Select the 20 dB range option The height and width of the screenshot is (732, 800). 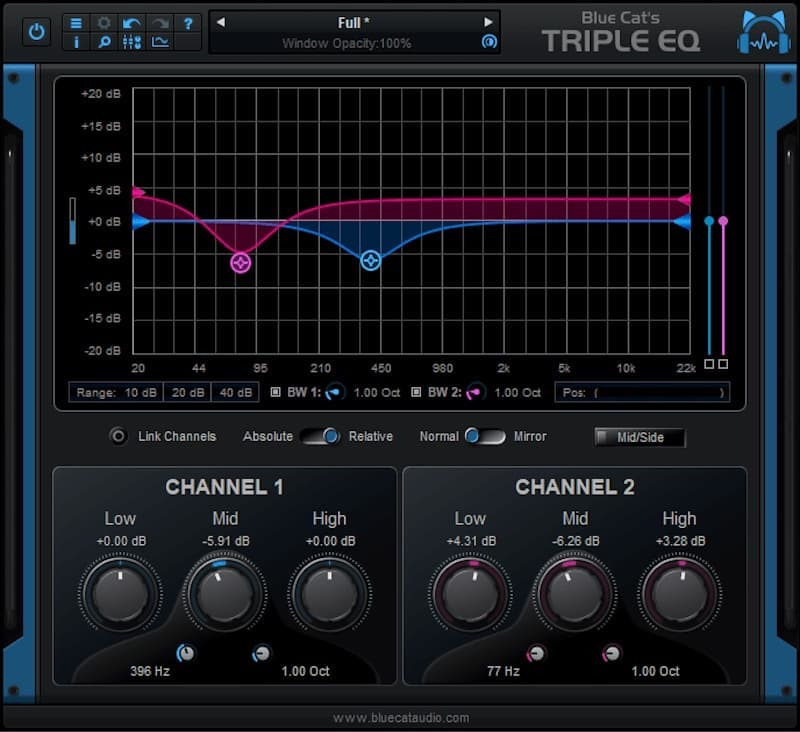click(186, 392)
